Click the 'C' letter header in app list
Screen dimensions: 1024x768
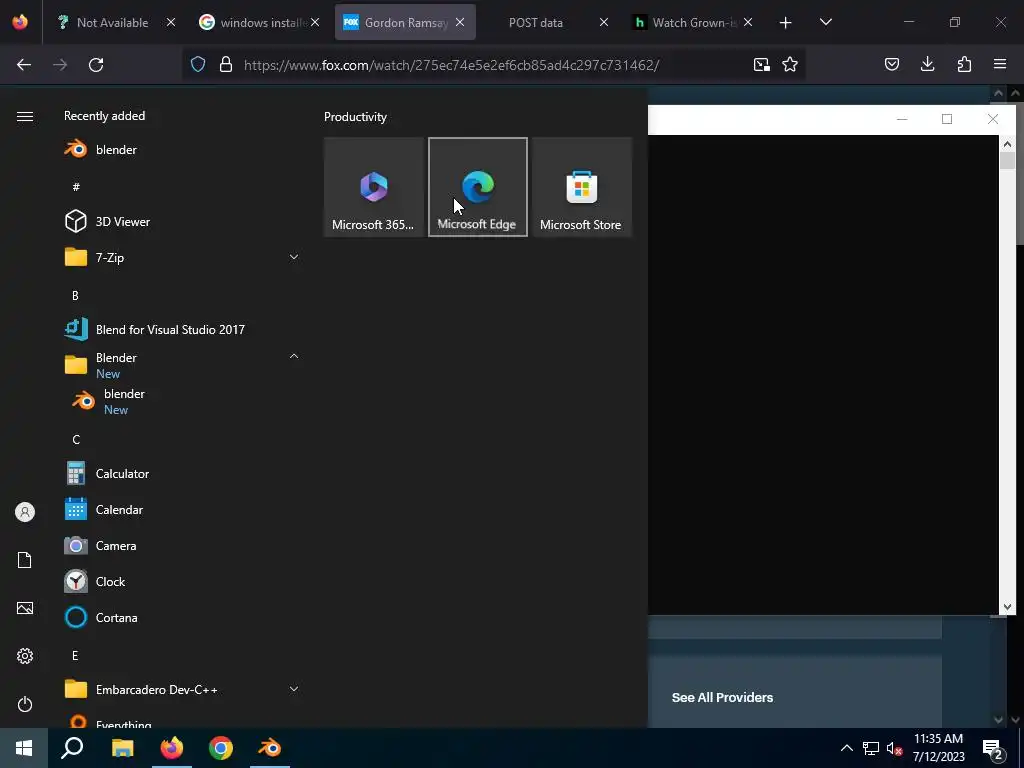pos(76,440)
